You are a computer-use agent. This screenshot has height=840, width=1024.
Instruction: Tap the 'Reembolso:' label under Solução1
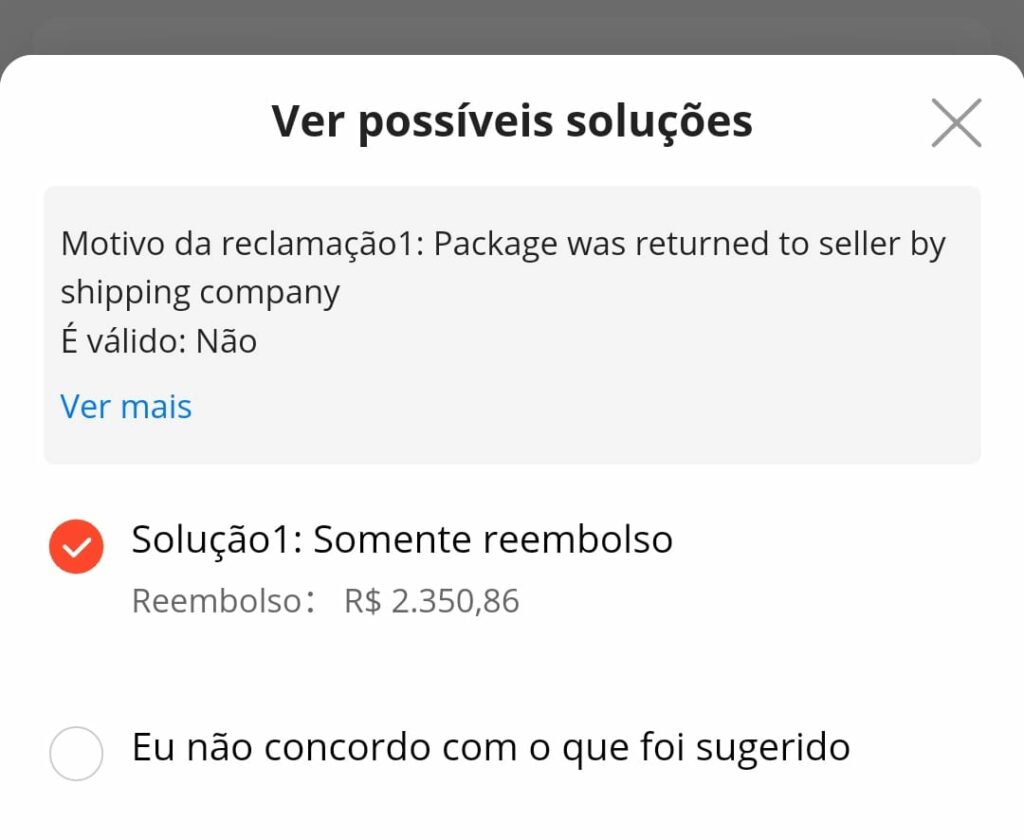[x=223, y=601]
